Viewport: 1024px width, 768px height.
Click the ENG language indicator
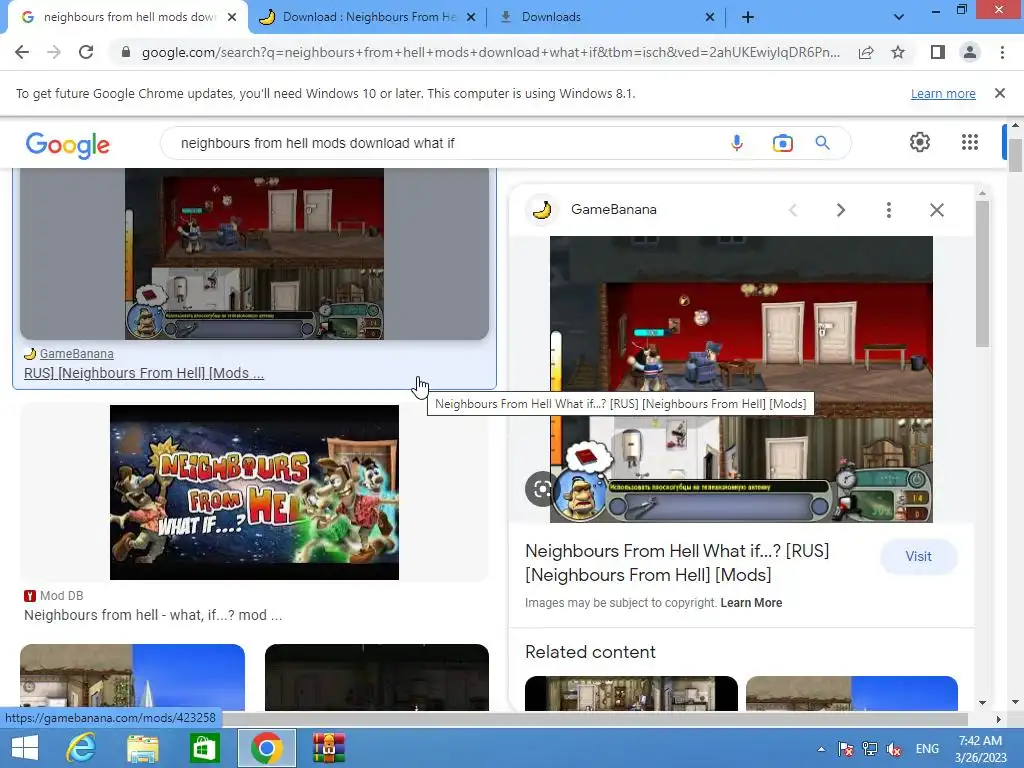[x=927, y=749]
